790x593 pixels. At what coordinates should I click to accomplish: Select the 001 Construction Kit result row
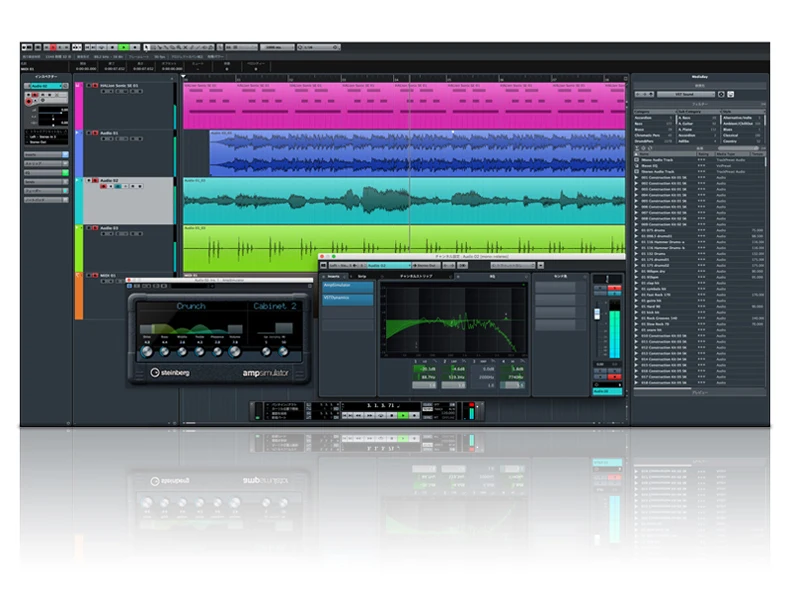(x=699, y=177)
